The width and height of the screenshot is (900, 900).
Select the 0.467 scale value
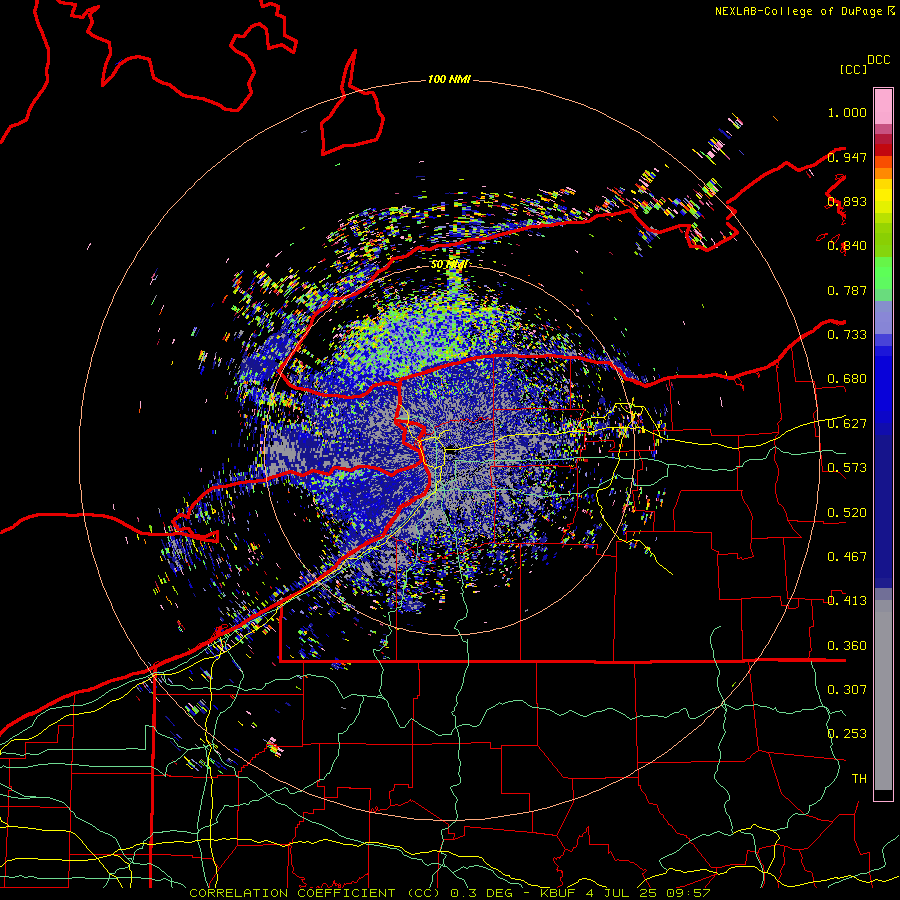pos(847,557)
